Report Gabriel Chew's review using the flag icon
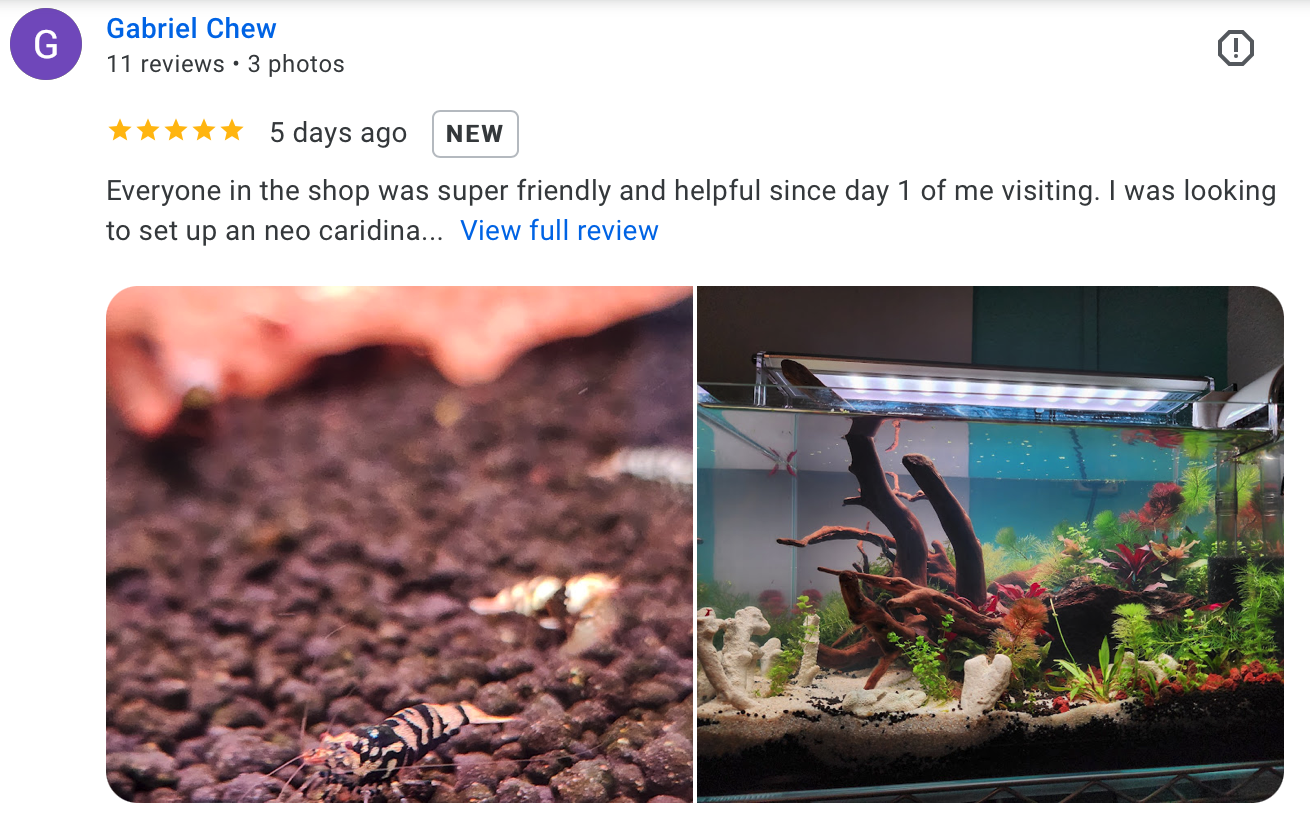Screen dimensions: 1310x832 (x=1235, y=48)
